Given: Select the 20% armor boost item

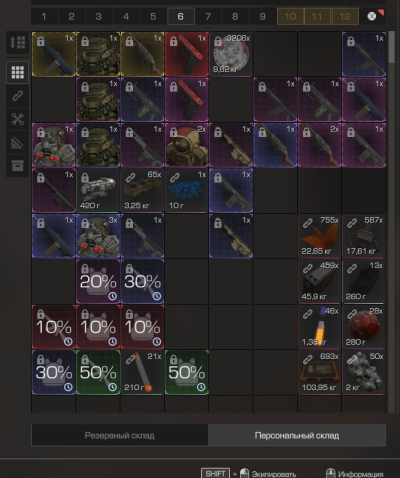Looking at the screenshot, I should (x=98, y=281).
